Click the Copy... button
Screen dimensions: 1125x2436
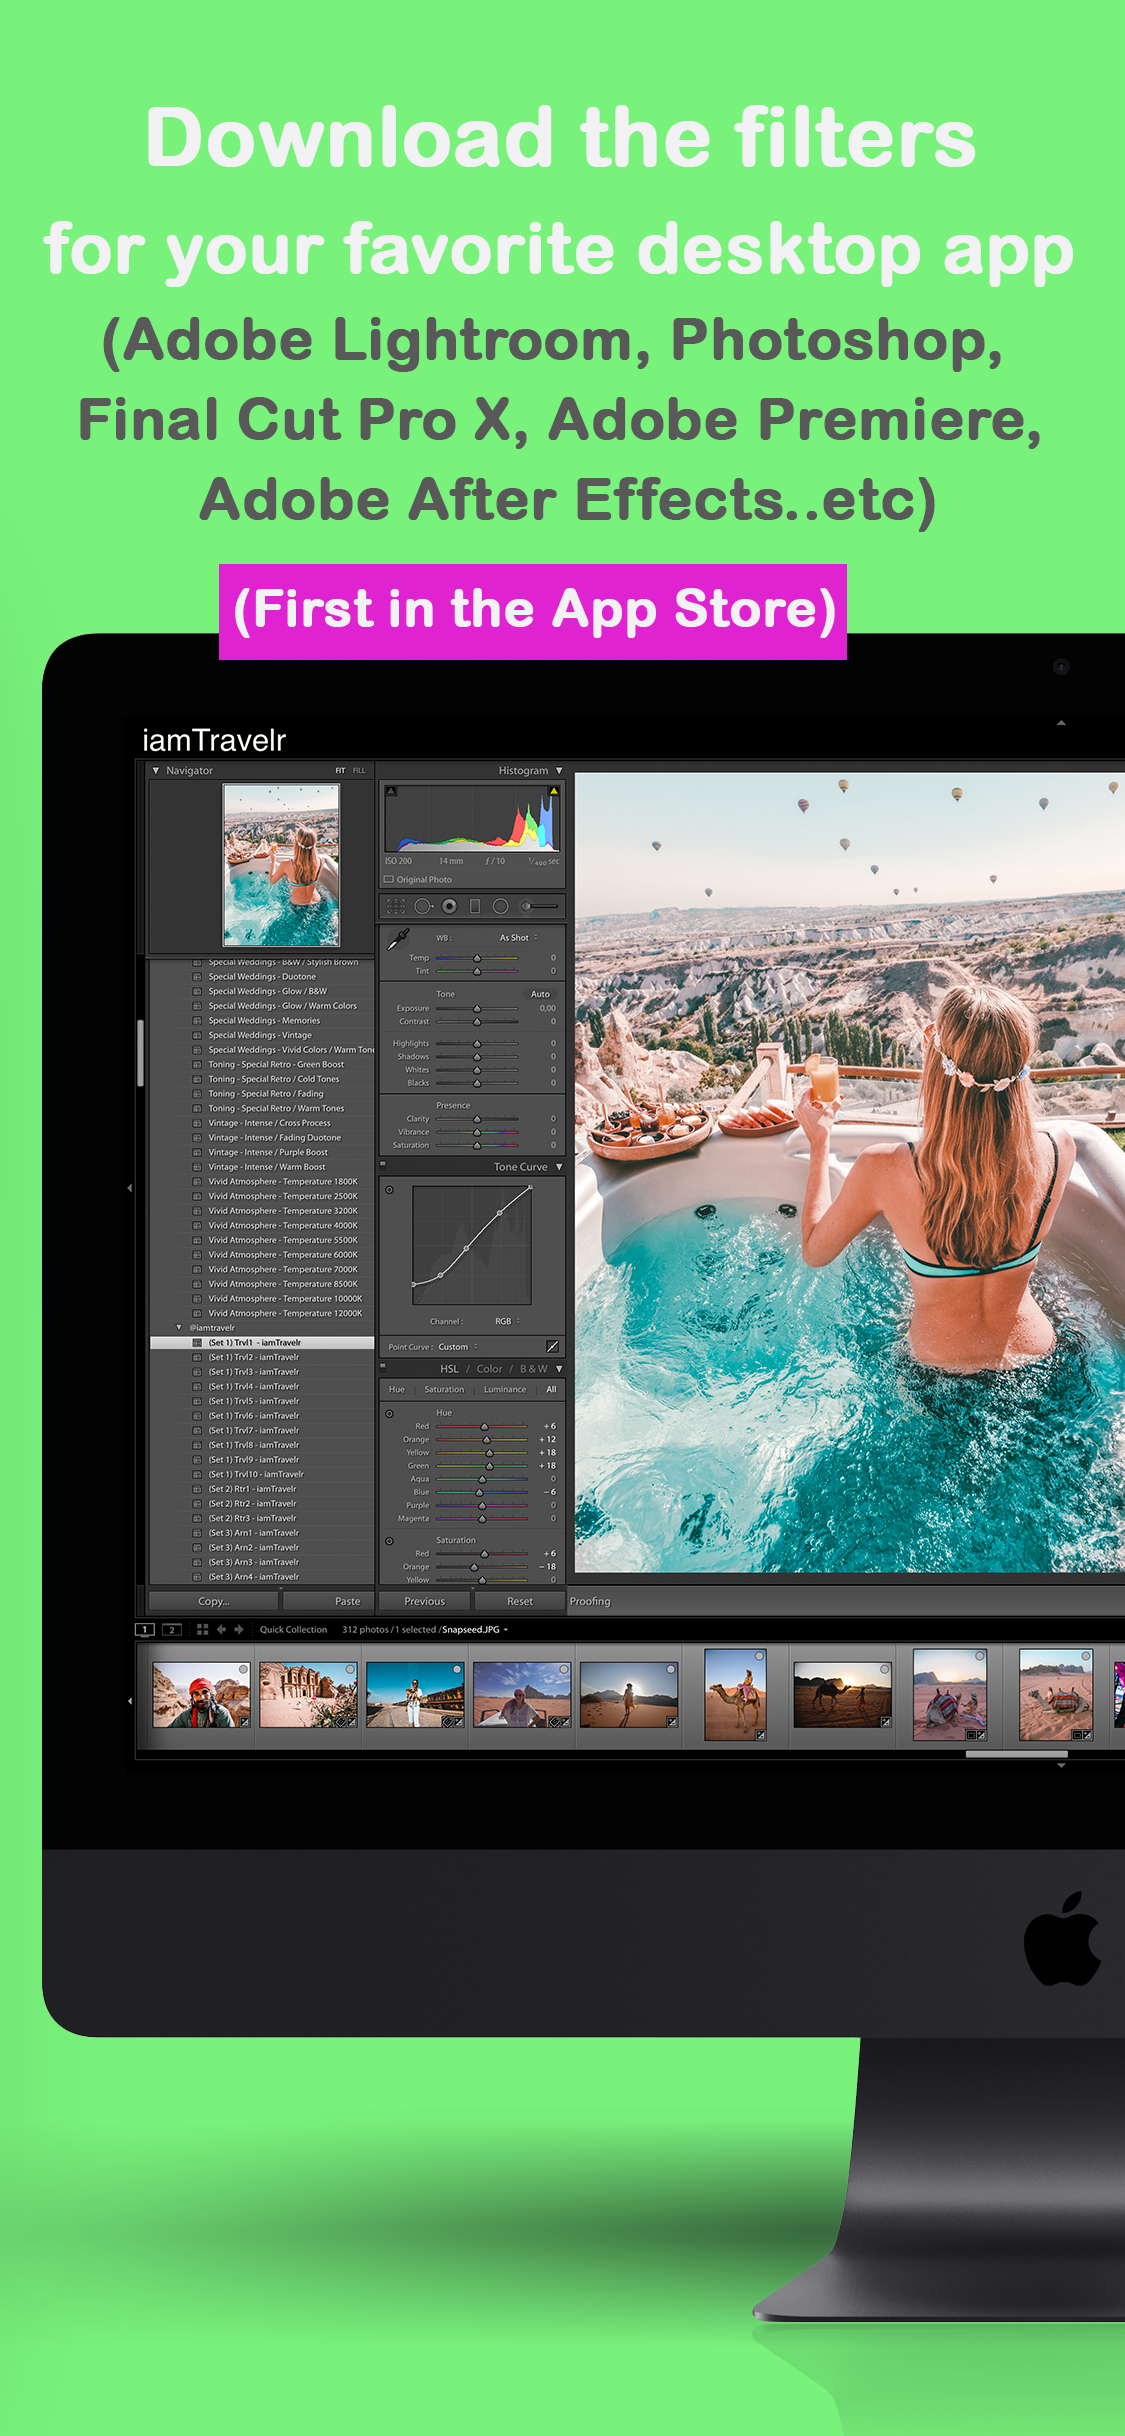coord(213,1601)
